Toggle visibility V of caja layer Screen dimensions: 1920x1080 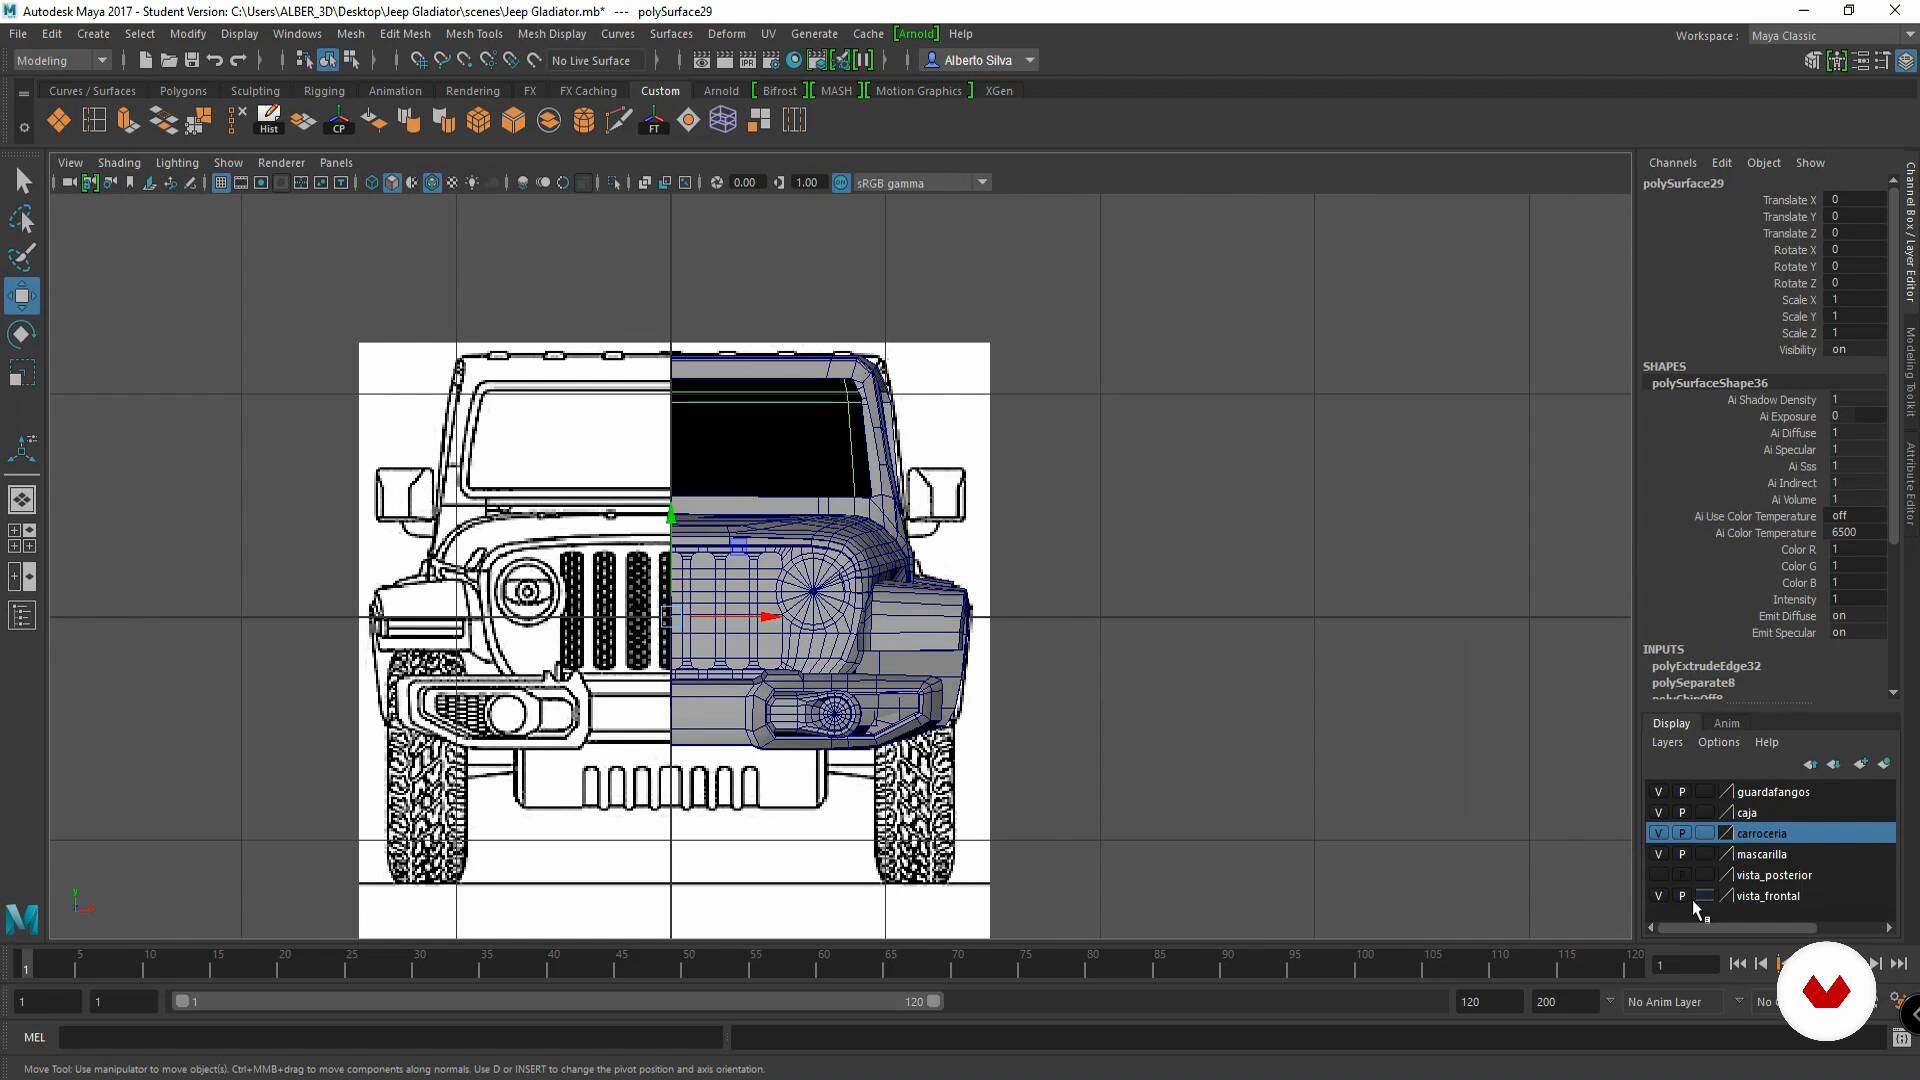pyautogui.click(x=1658, y=813)
